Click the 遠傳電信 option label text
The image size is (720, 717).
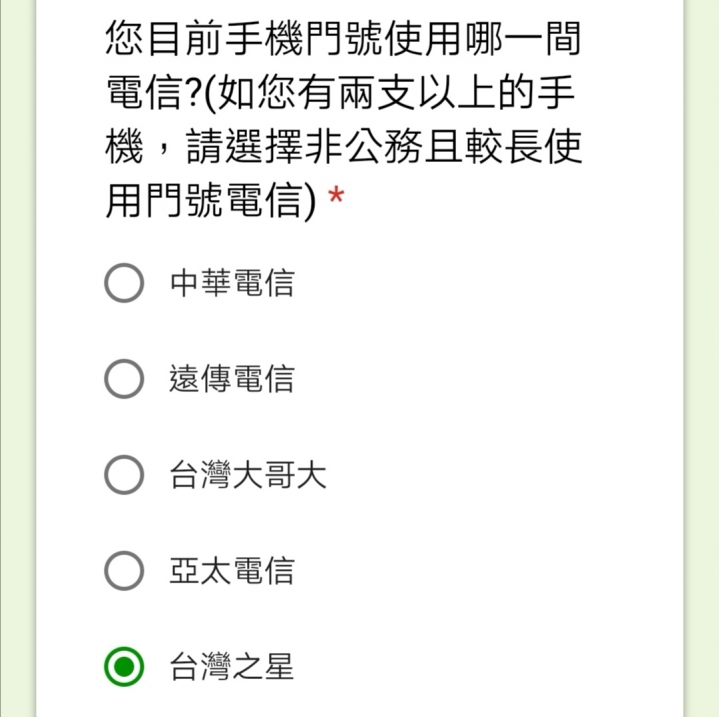232,379
